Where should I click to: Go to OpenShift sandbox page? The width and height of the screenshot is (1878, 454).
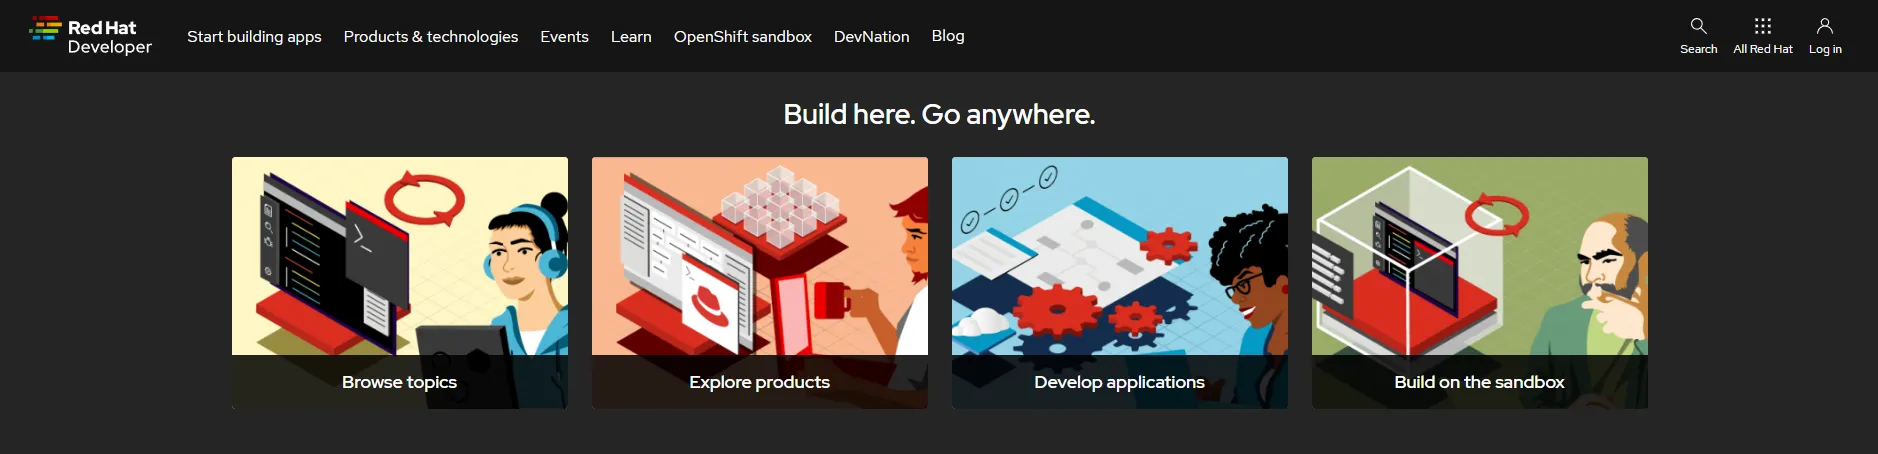(743, 36)
